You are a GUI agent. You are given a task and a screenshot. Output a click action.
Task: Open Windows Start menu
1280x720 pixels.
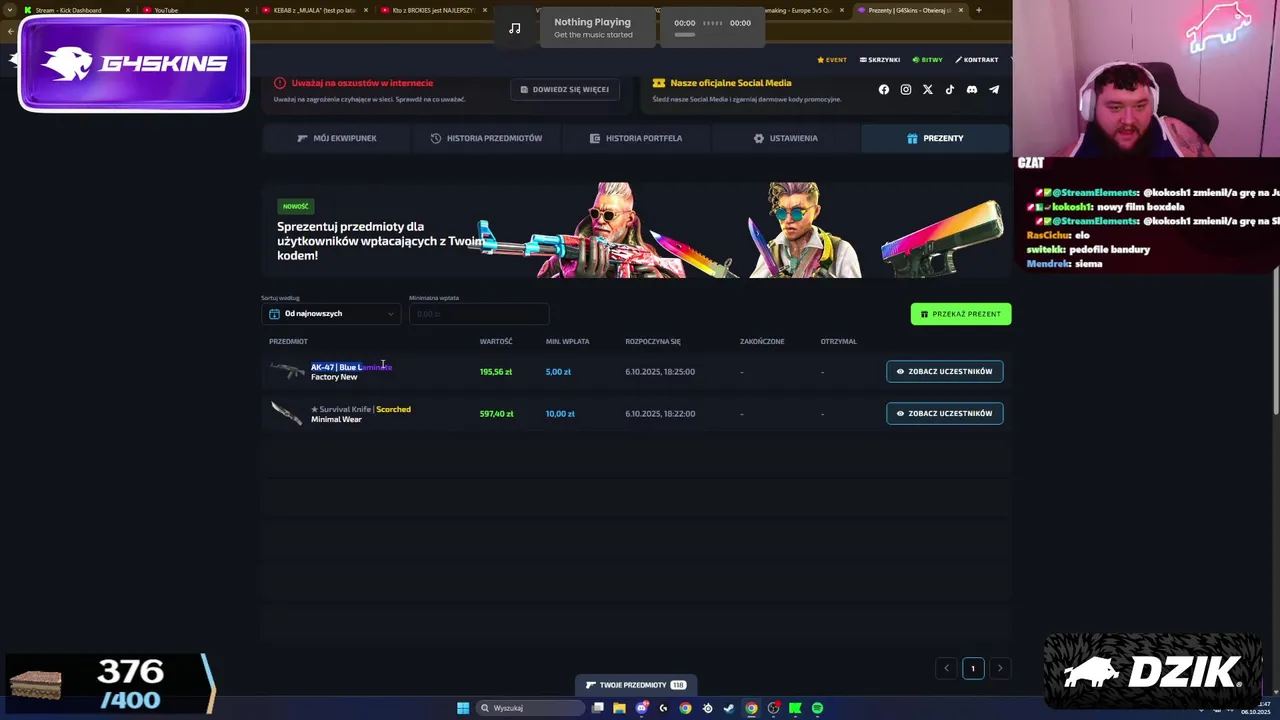[463, 708]
